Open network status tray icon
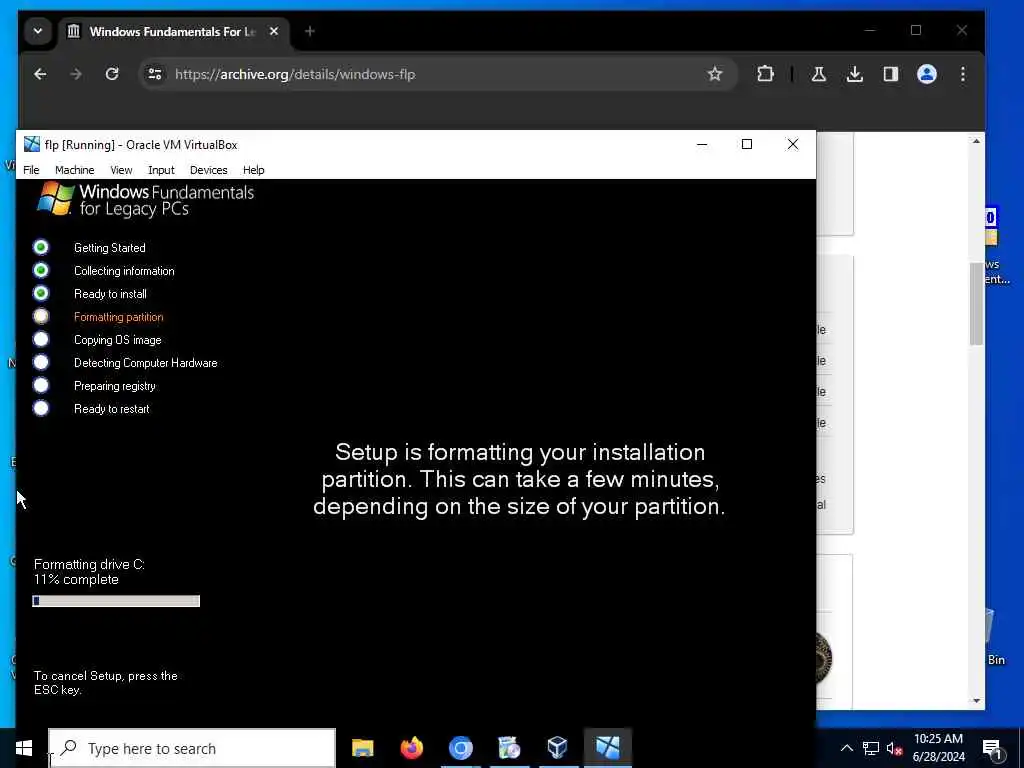This screenshot has width=1024, height=768. (x=871, y=748)
